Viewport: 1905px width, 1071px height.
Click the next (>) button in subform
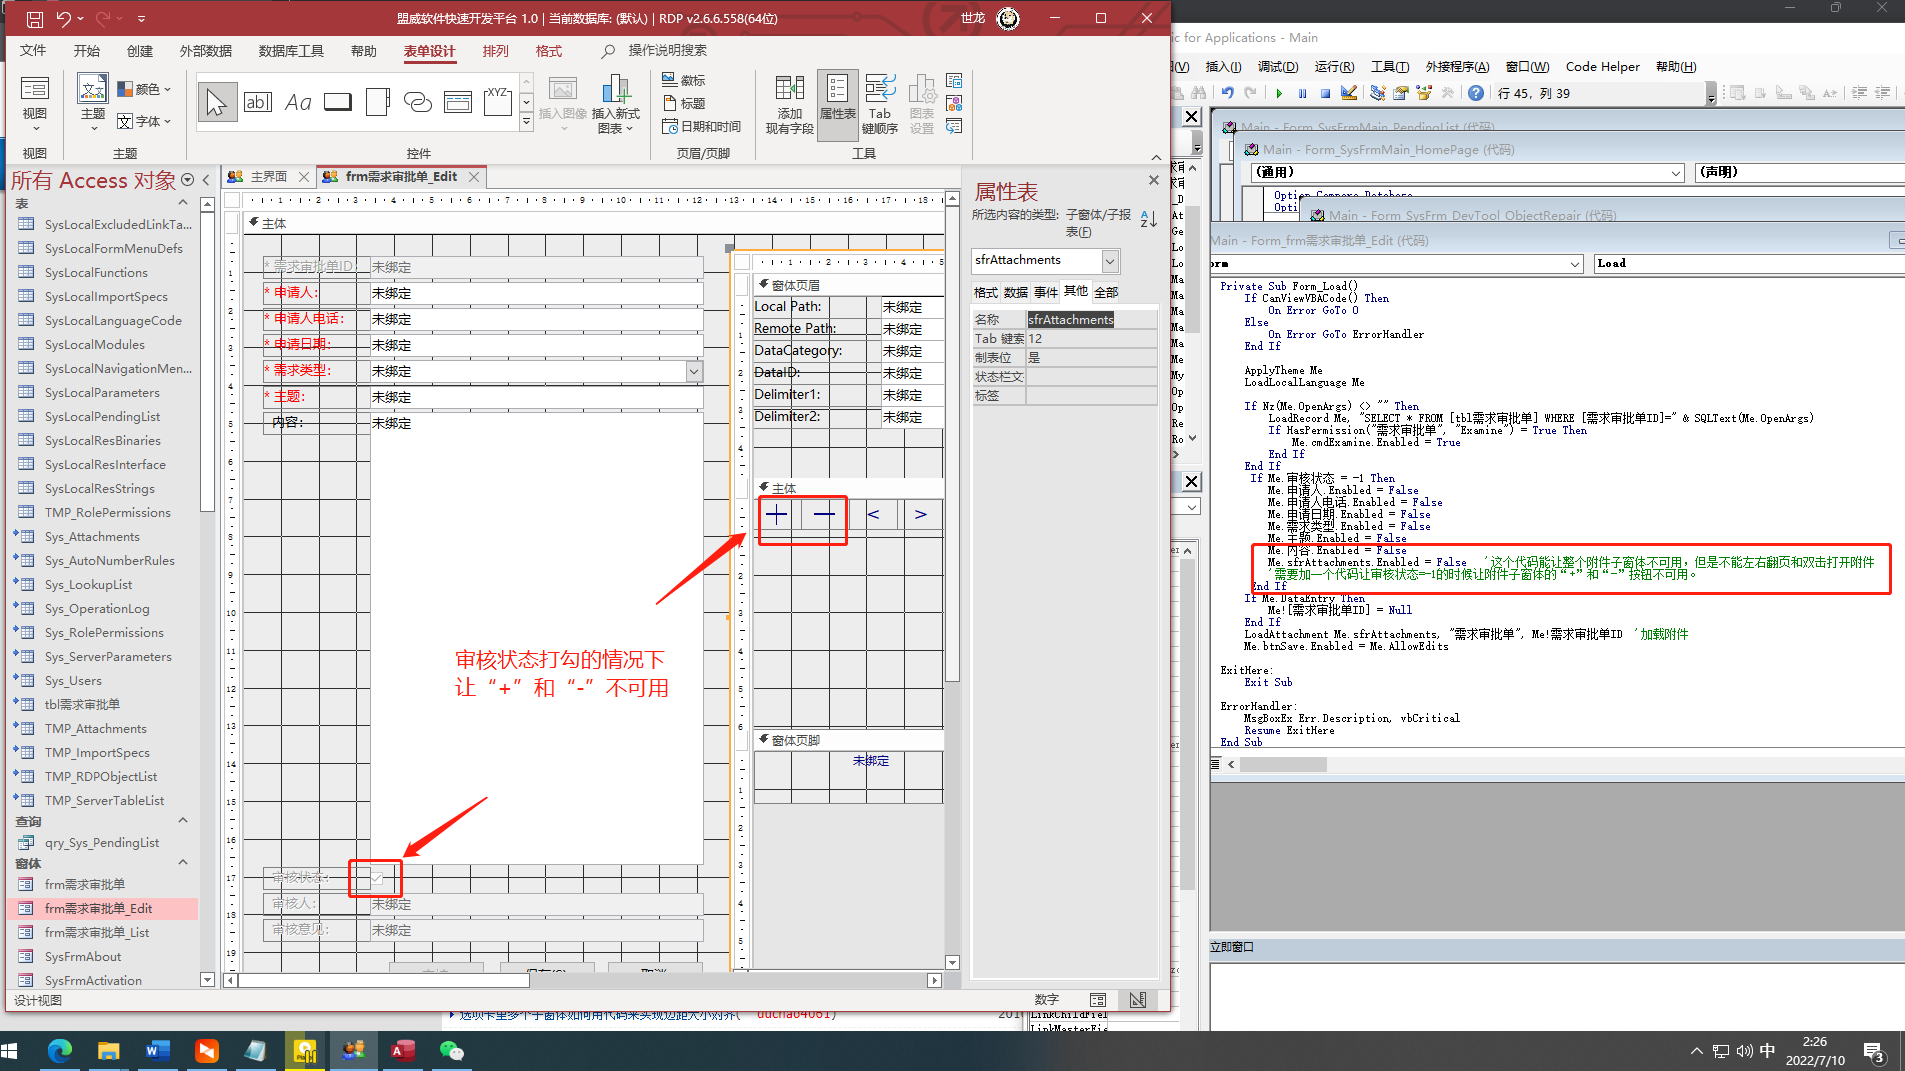point(920,515)
